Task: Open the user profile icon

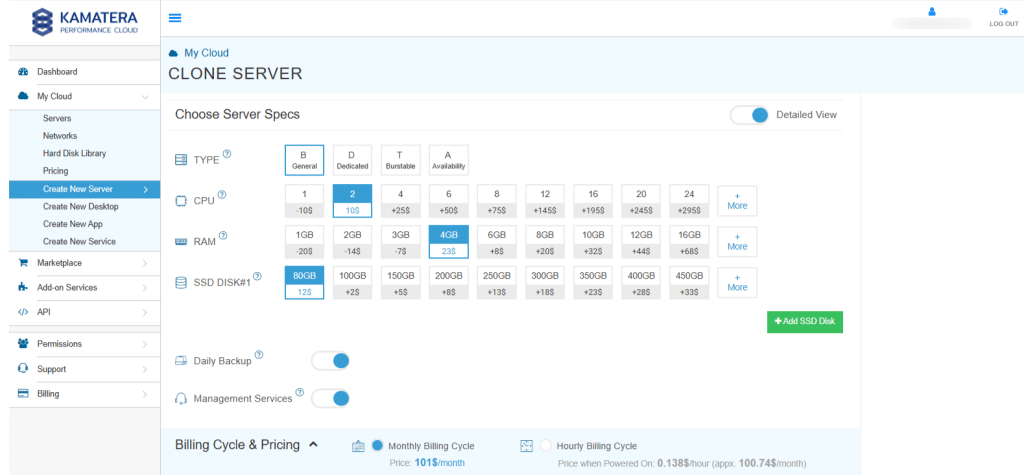Action: point(932,12)
